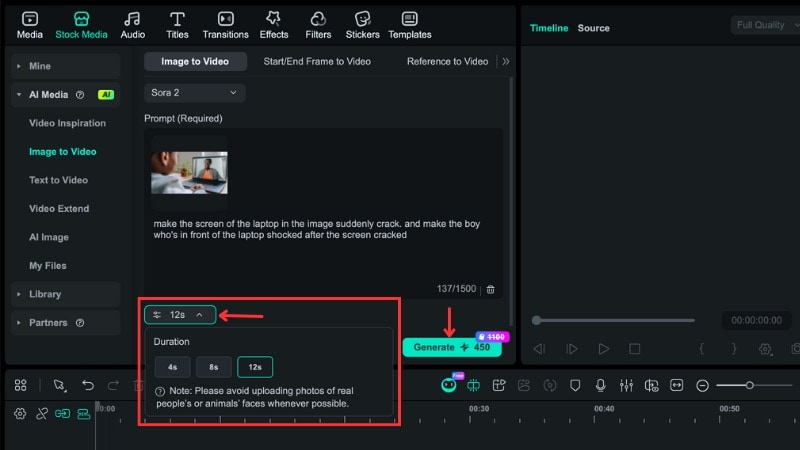Open the Audio tab
Image resolution: width=800 pixels, height=450 pixels.
pyautogui.click(x=133, y=26)
